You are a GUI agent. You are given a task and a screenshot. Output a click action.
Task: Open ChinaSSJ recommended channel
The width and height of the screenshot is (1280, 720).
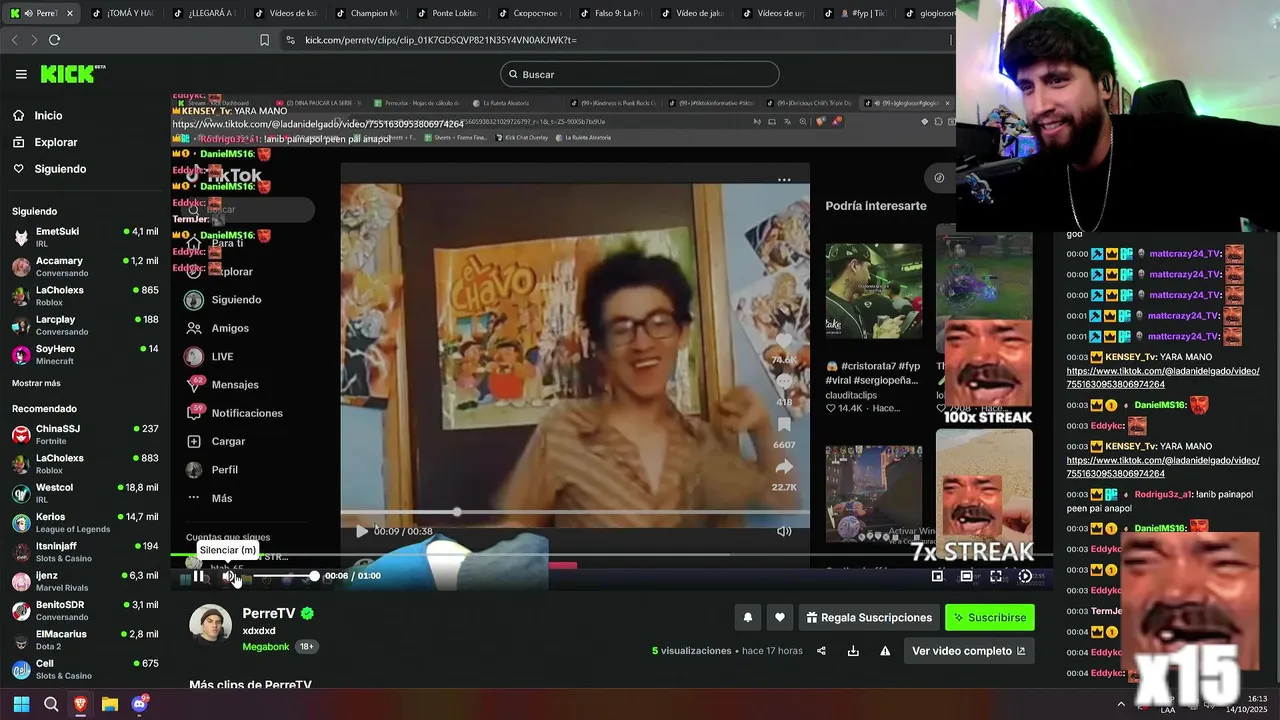click(x=85, y=435)
